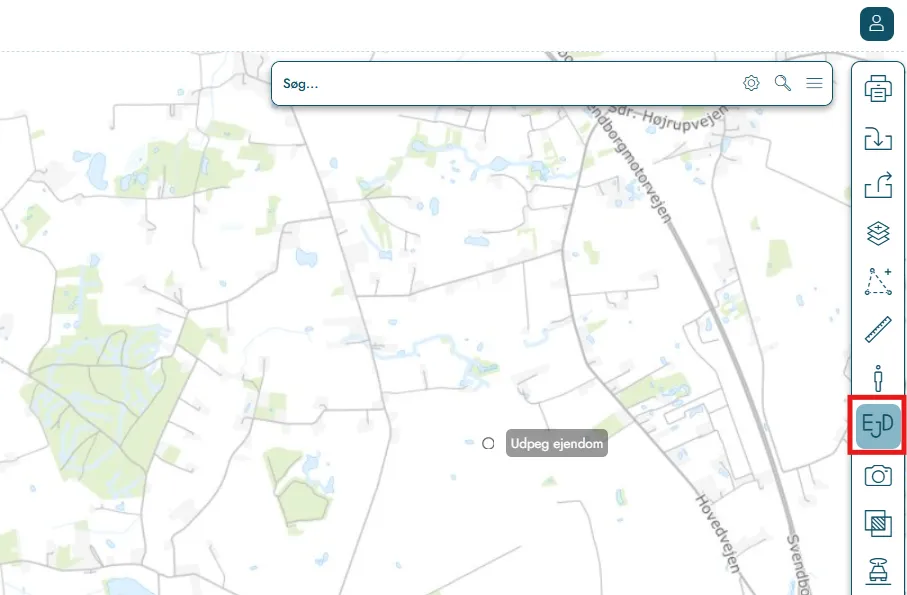Open the hamburger menu in search bar

[814, 83]
